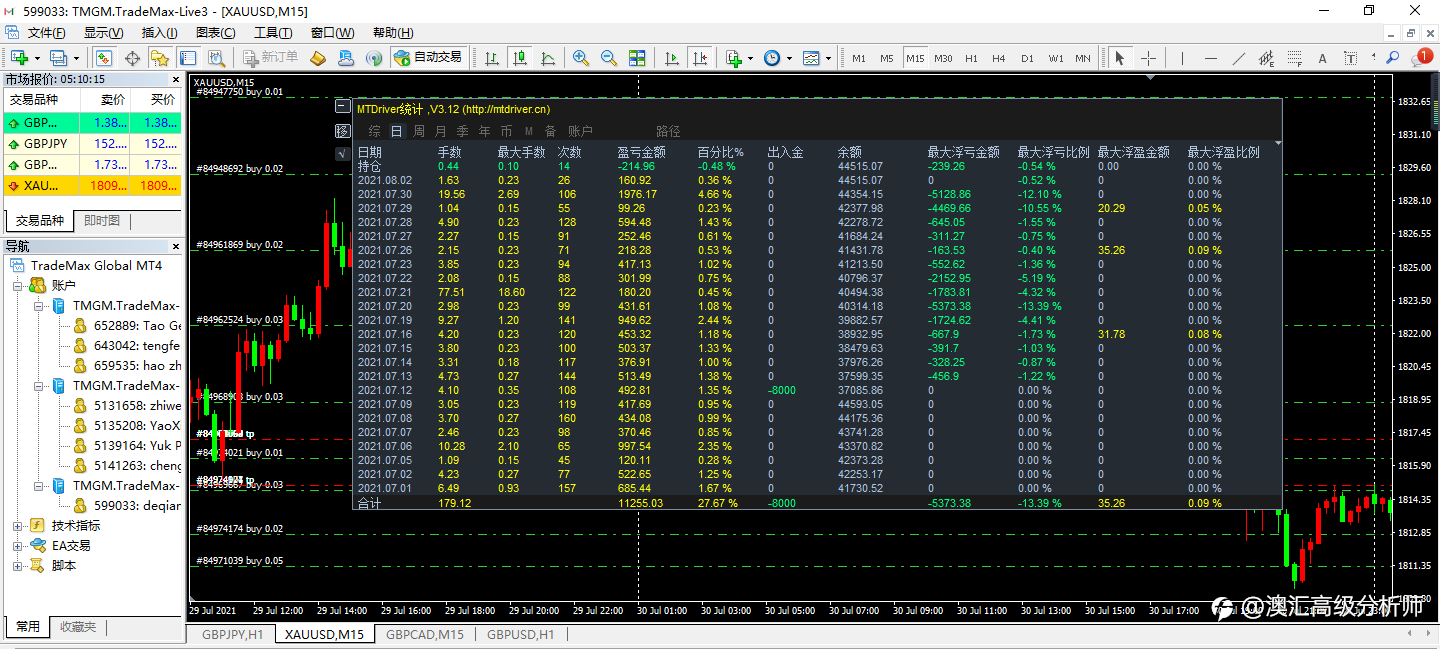1440x649 pixels.
Task: Click the MetaEditor yellow book icon
Action: [318, 58]
